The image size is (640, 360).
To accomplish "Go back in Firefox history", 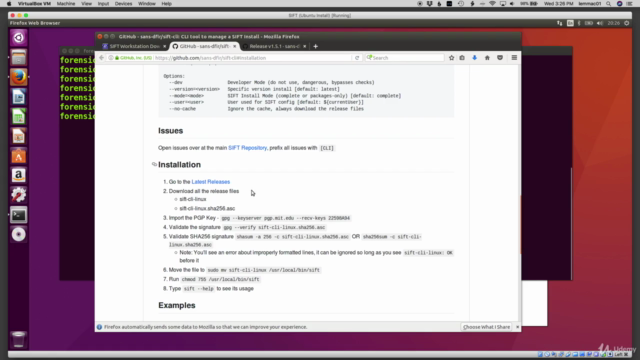I will [102, 58].
